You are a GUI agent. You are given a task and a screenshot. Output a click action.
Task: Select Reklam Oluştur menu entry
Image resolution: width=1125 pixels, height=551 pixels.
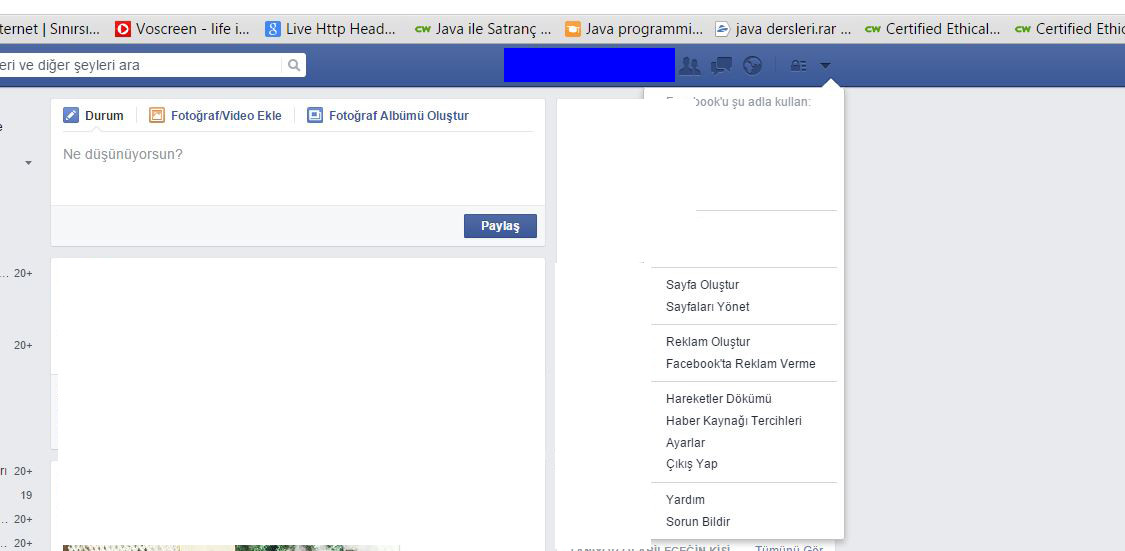pyautogui.click(x=708, y=342)
